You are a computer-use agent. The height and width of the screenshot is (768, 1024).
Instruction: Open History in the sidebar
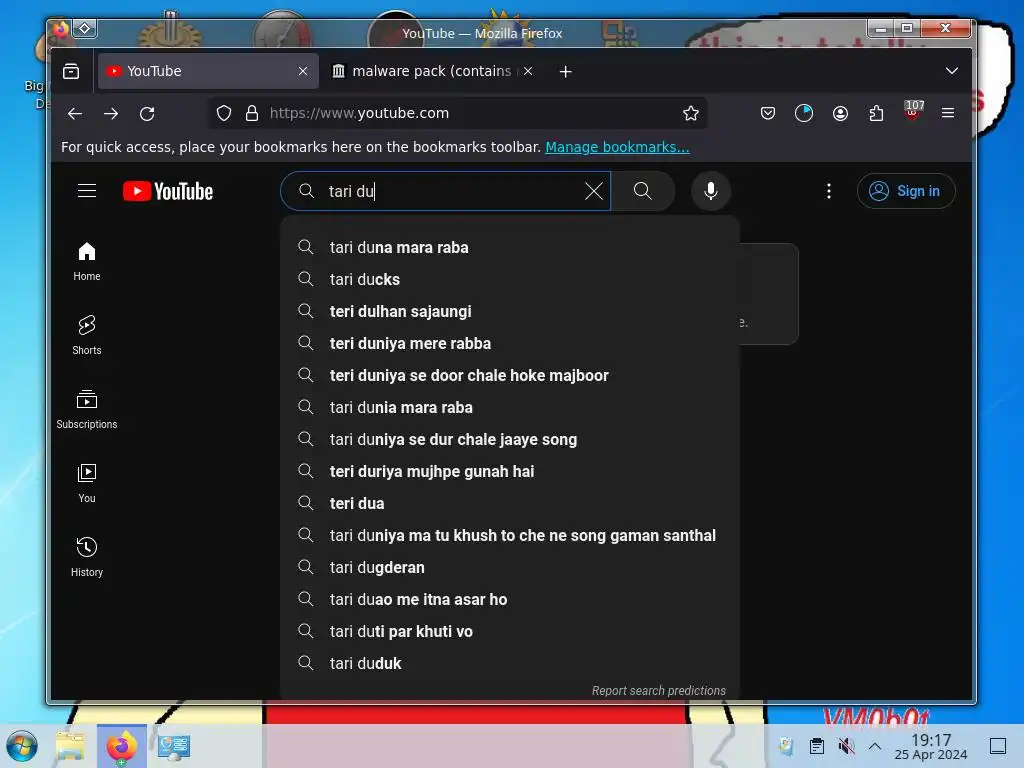point(87,557)
